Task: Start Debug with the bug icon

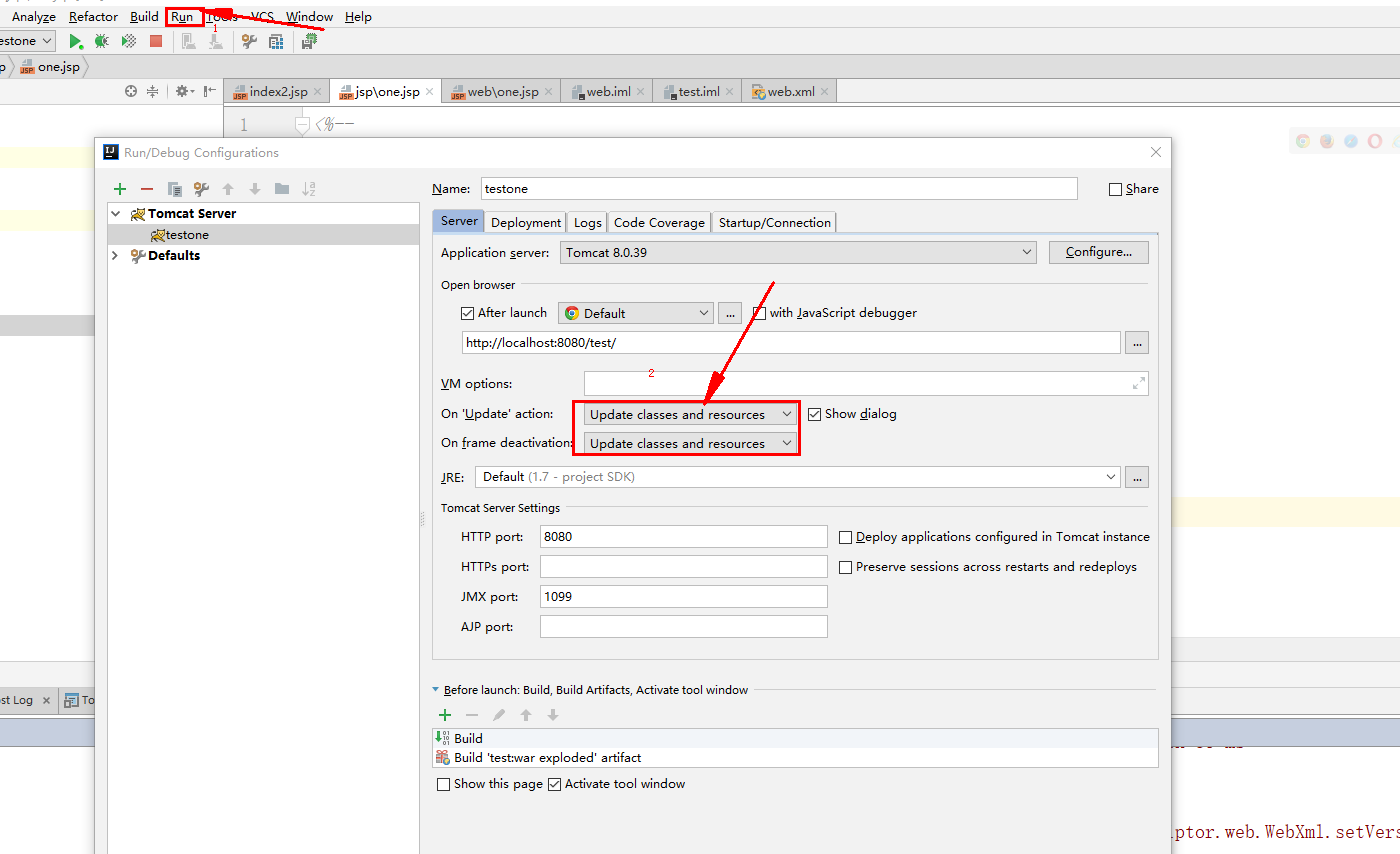Action: point(102,41)
